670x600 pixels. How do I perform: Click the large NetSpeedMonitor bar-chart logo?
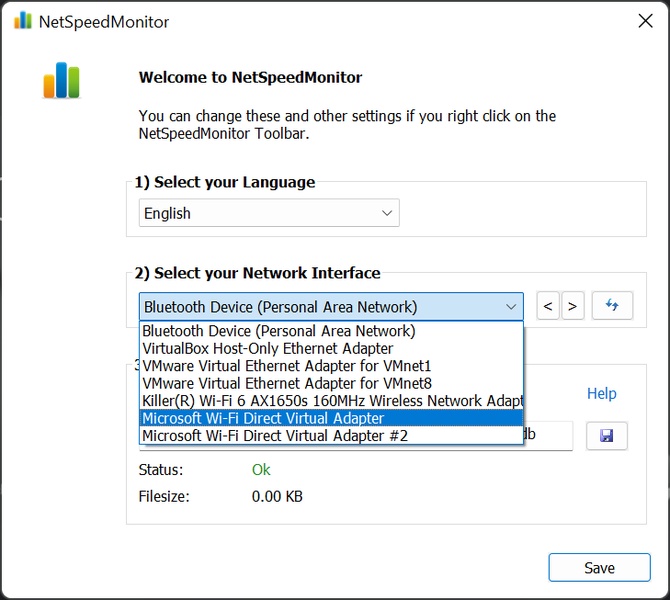[x=61, y=81]
